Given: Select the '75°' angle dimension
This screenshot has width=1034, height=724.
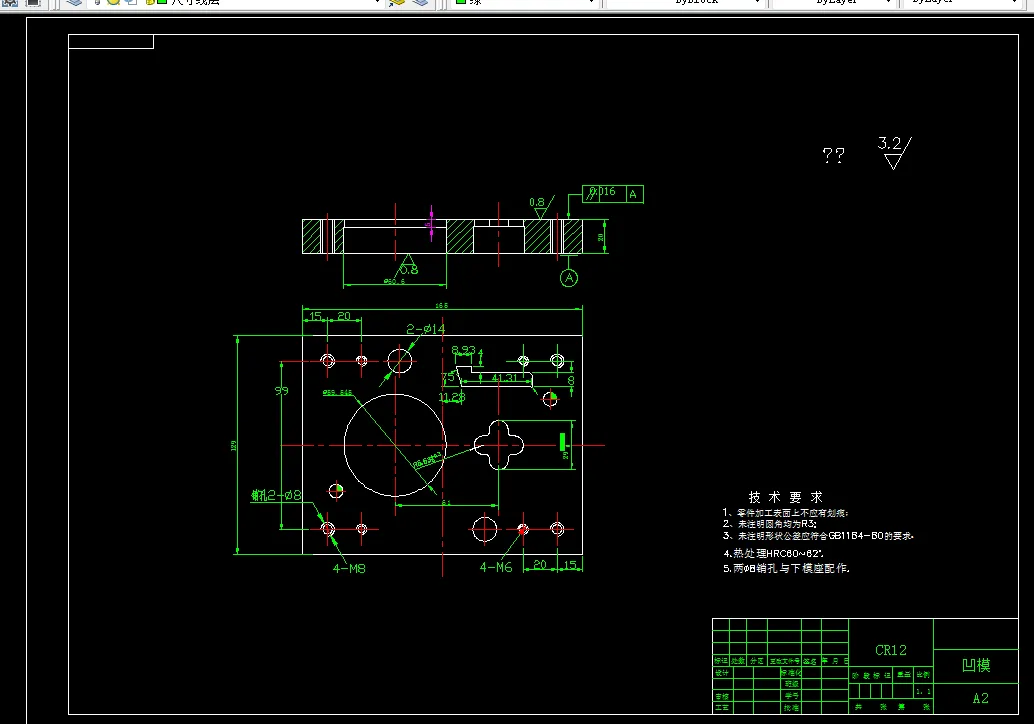Looking at the screenshot, I should tap(448, 377).
